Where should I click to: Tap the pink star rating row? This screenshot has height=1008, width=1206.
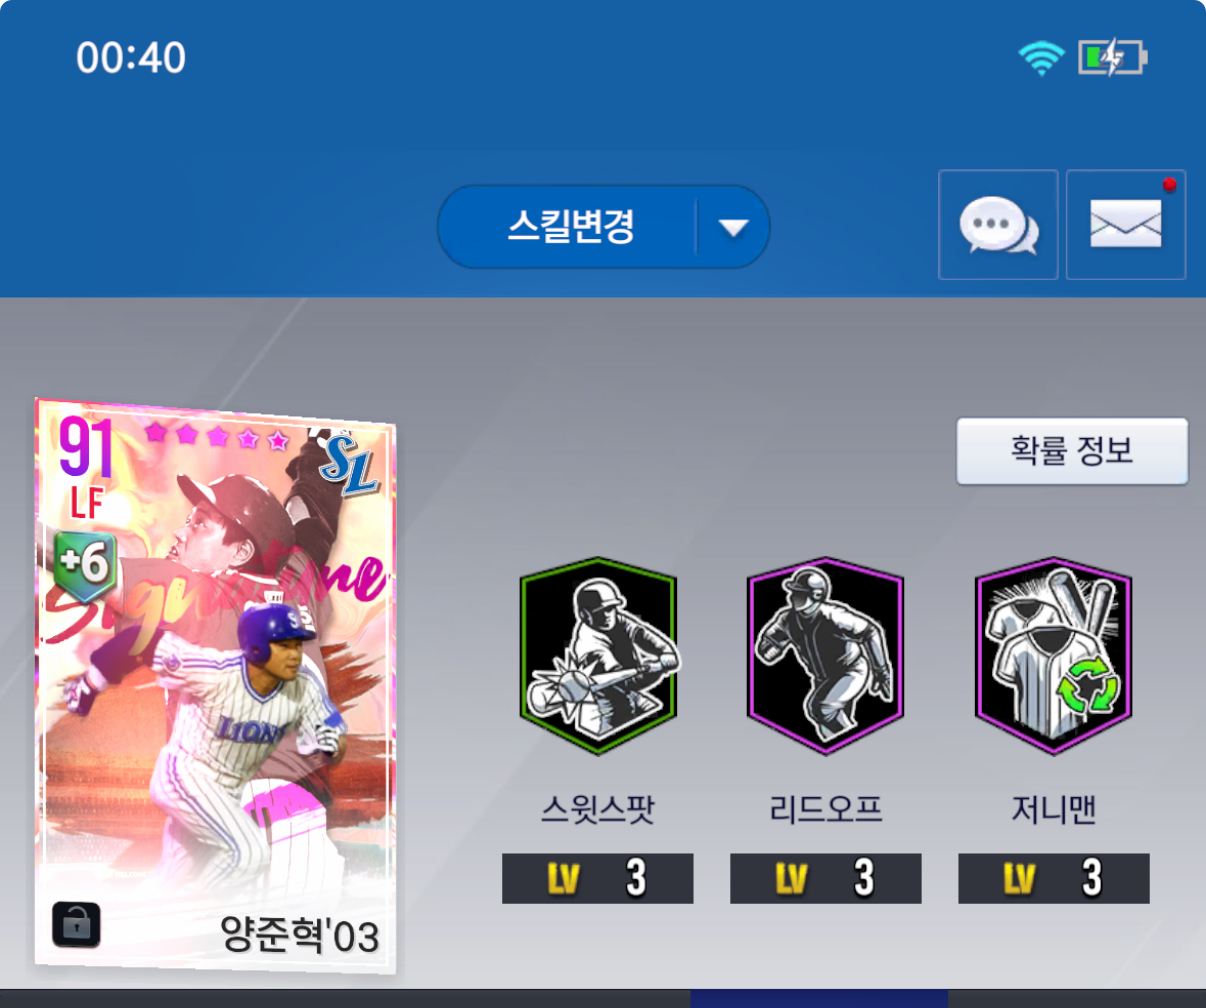pyautogui.click(x=217, y=436)
